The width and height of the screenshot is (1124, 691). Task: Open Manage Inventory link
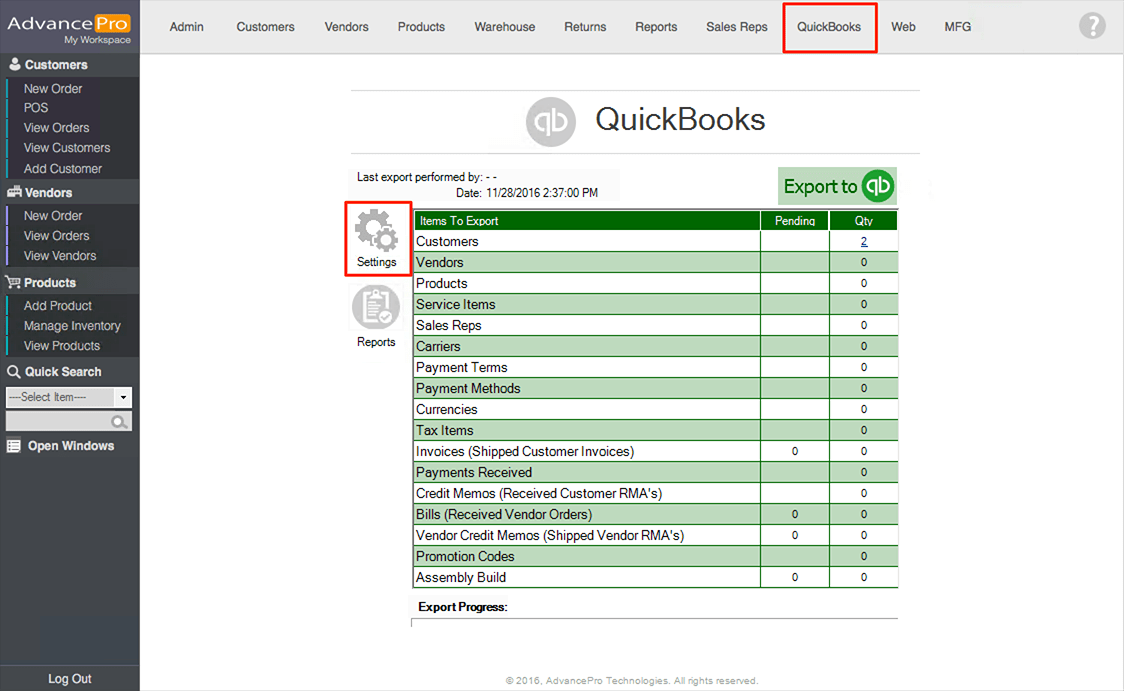[x=72, y=325]
